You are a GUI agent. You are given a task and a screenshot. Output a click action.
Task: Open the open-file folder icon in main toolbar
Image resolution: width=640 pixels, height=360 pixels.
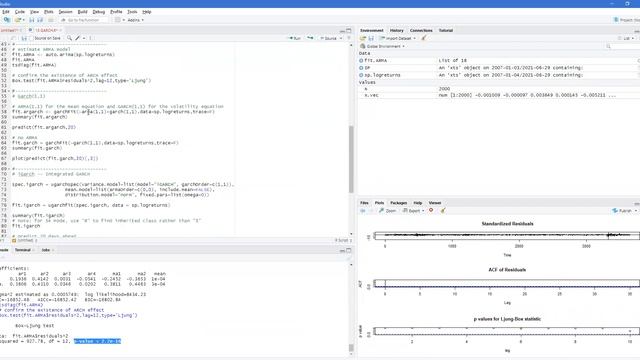[x=18, y=20]
